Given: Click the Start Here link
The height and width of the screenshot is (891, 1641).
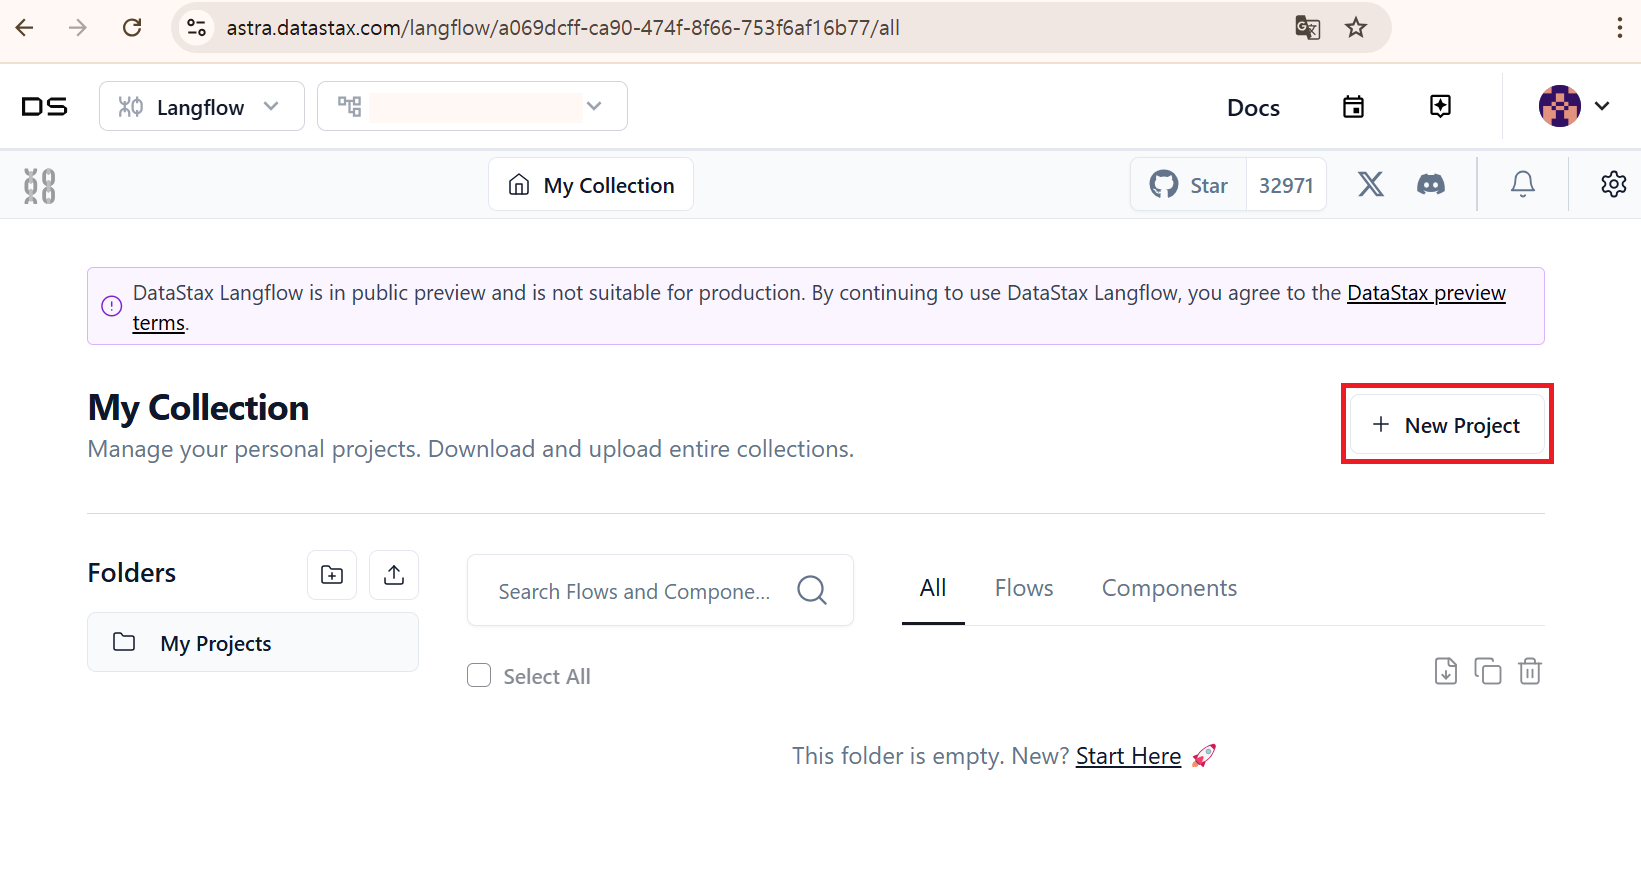Looking at the screenshot, I should point(1128,756).
